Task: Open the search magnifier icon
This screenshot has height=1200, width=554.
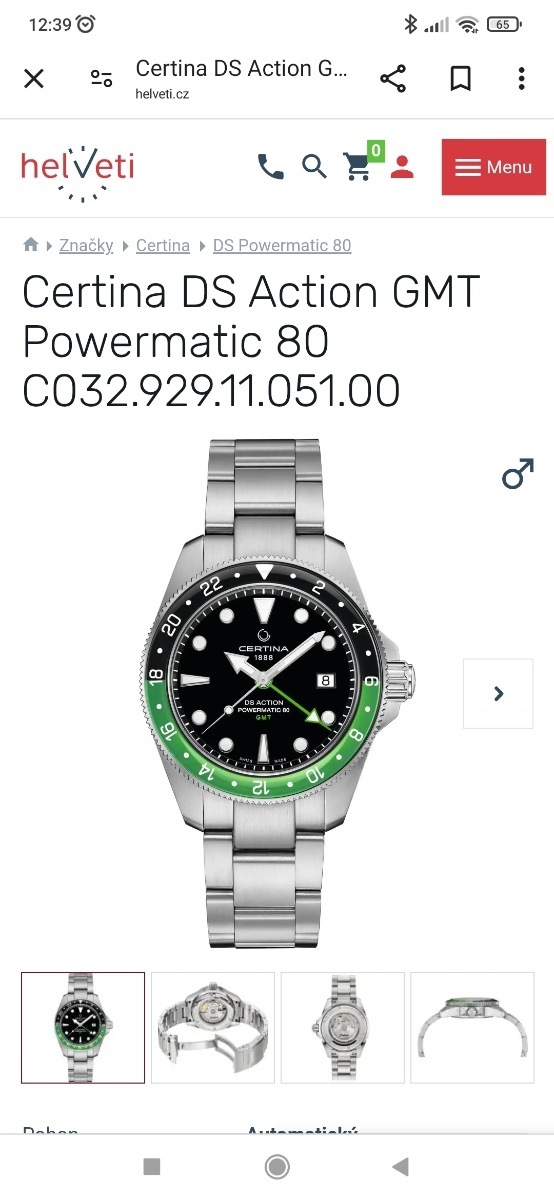Action: (314, 167)
